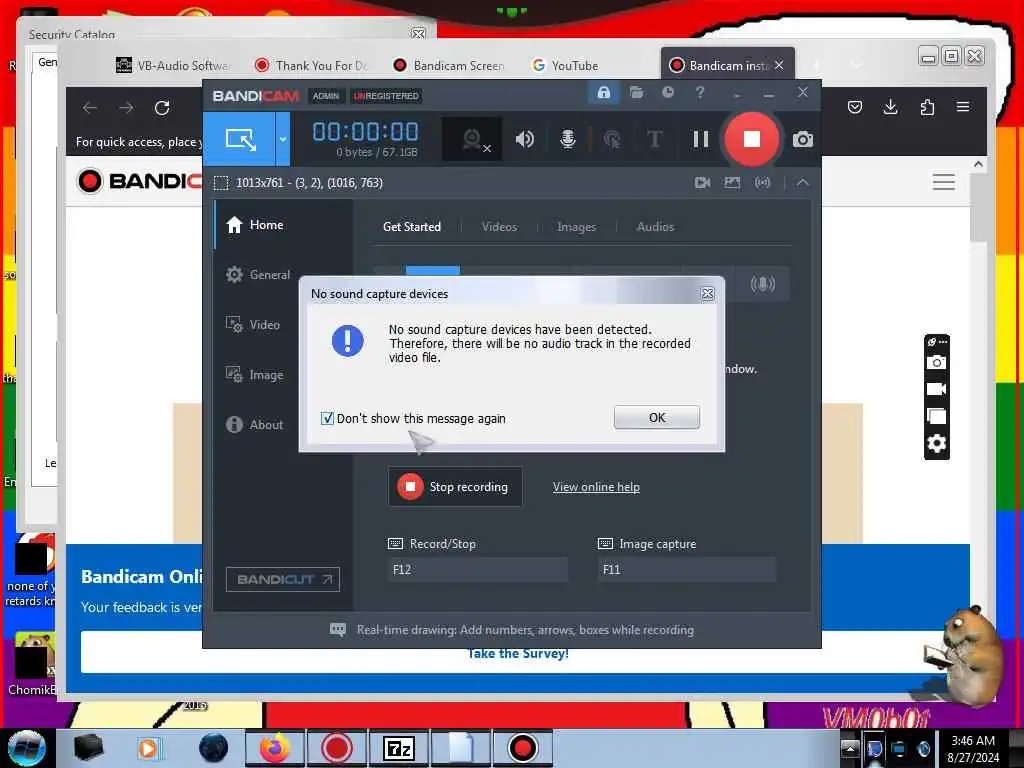
Task: Click the Record/Stop hotkey field F12
Action: [x=477, y=569]
